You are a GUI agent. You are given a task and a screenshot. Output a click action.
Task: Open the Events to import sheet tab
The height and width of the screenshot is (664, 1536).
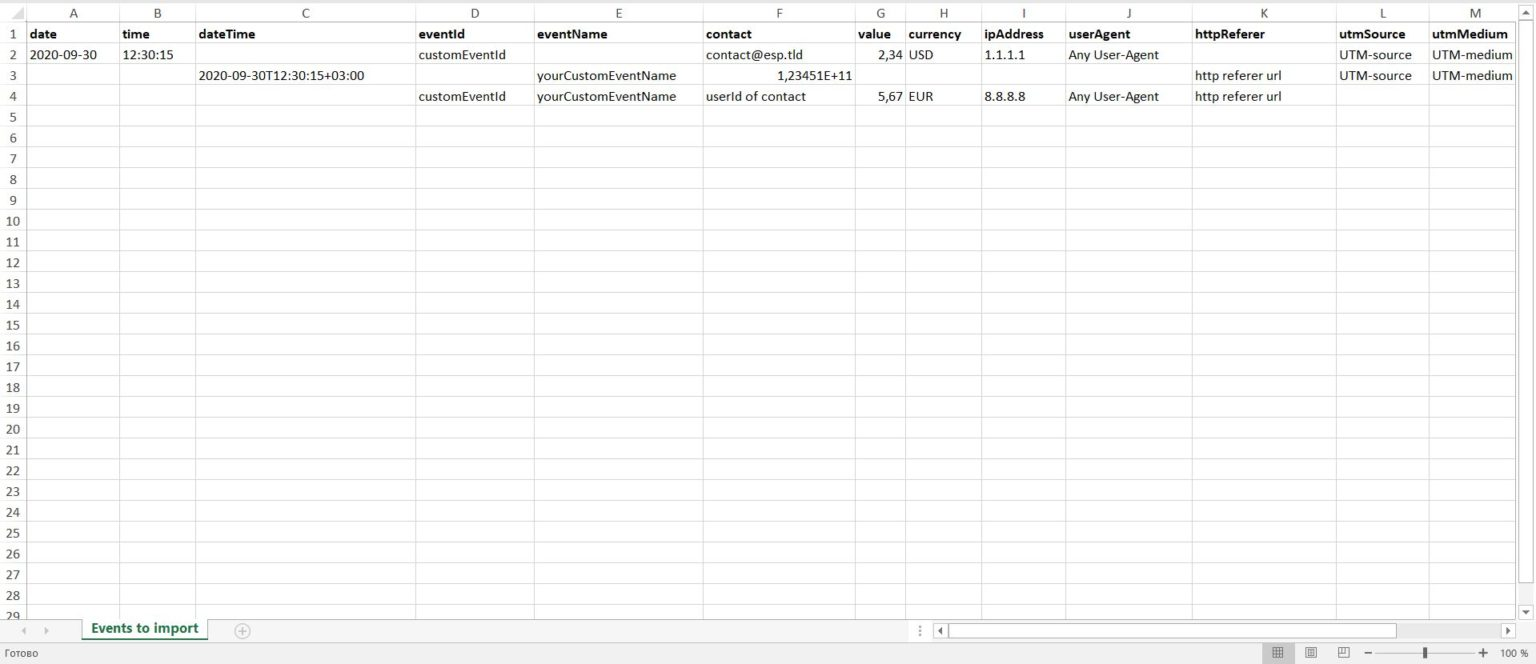(x=145, y=629)
